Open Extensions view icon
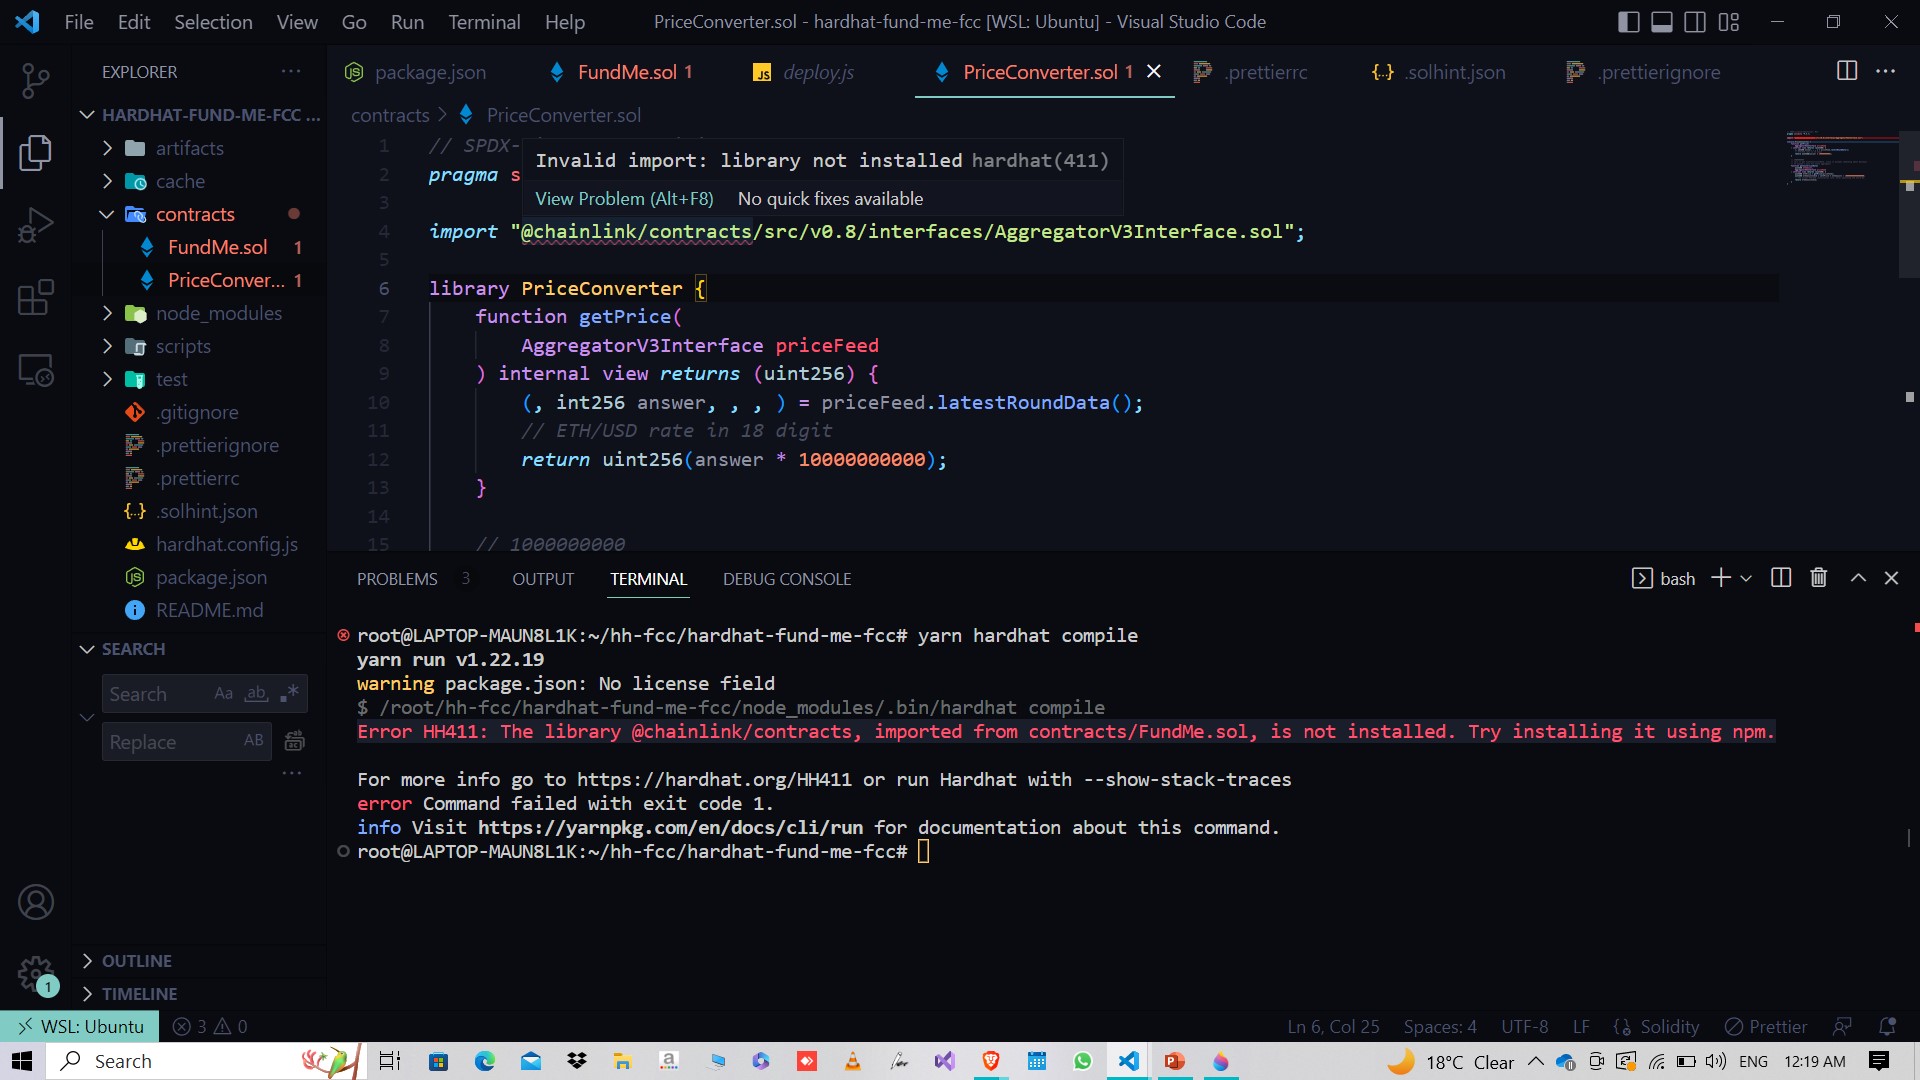Image resolution: width=1920 pixels, height=1080 pixels. pyautogui.click(x=36, y=298)
